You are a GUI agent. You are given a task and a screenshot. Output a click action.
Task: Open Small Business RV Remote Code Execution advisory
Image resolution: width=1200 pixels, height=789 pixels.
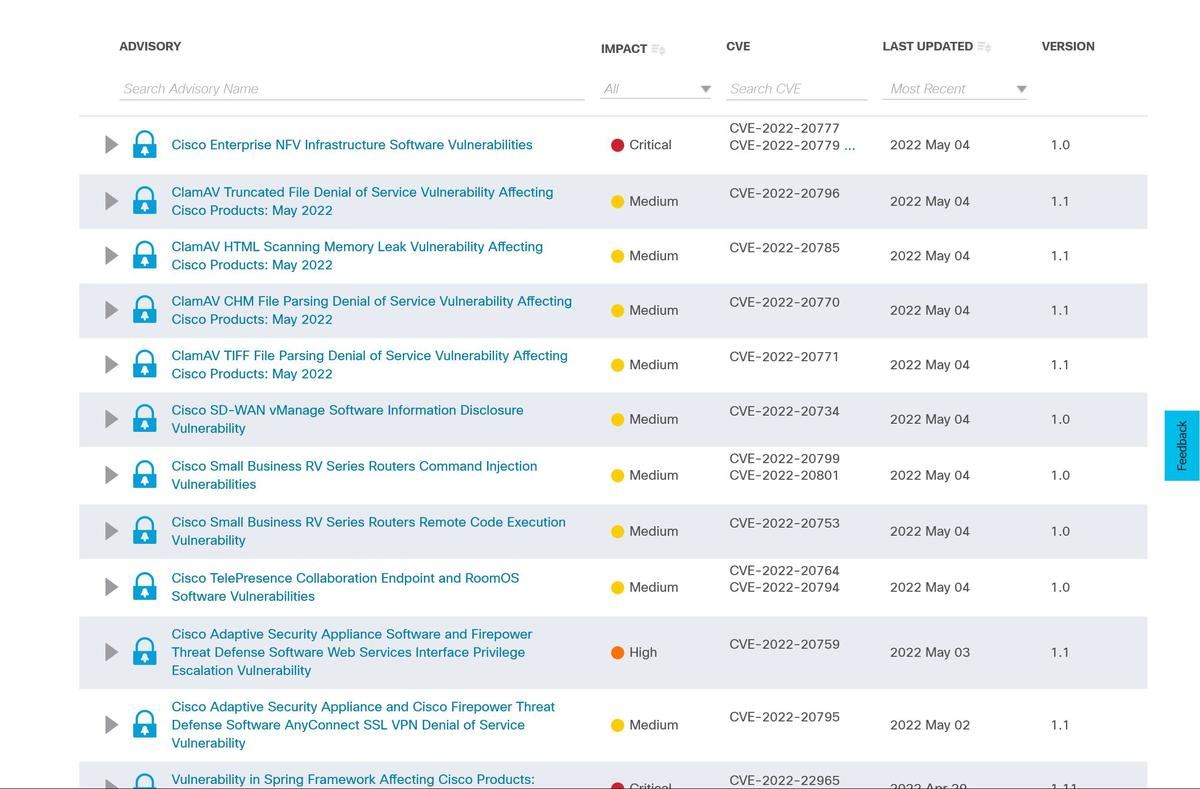[368, 531]
